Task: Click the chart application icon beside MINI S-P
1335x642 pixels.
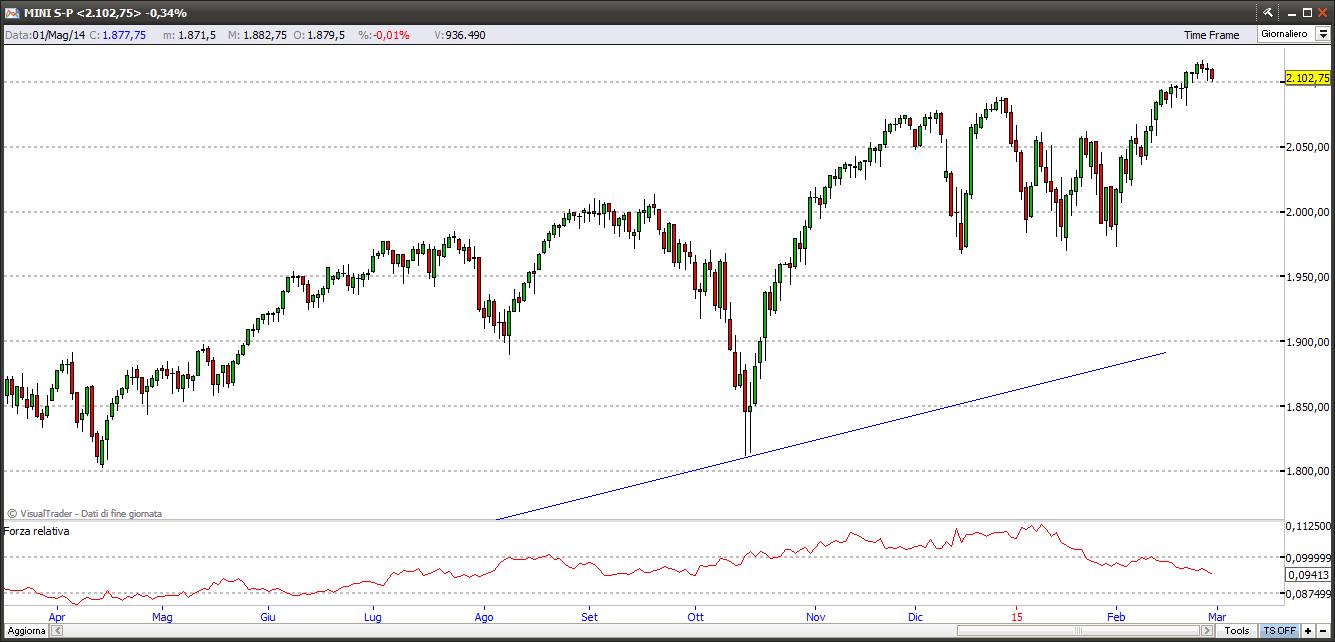Action: (x=11, y=13)
